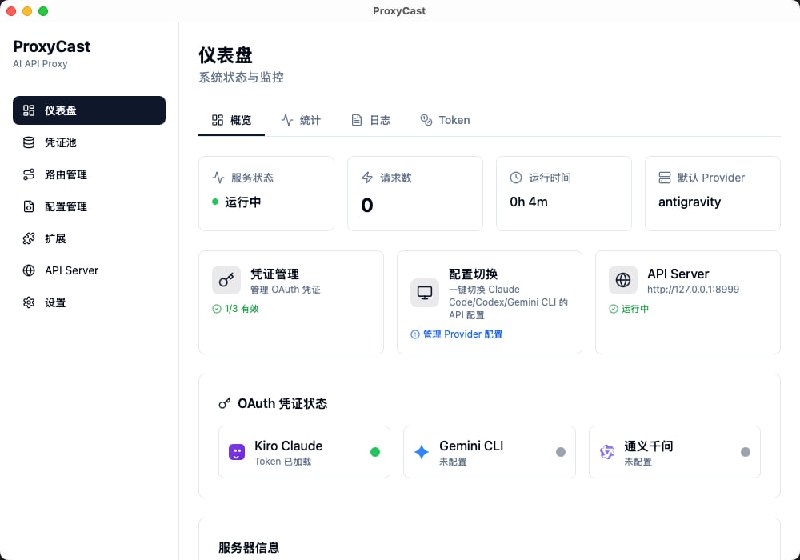The width and height of the screenshot is (800, 560).
Task: Click the gray status dot on Gemini CLI
Action: (561, 452)
